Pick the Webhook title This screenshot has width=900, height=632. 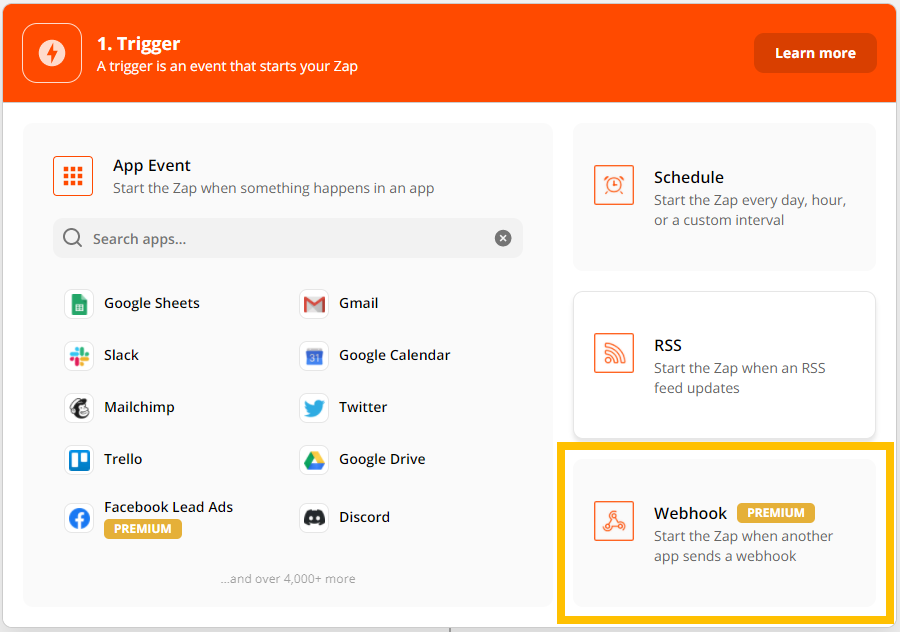click(x=690, y=513)
